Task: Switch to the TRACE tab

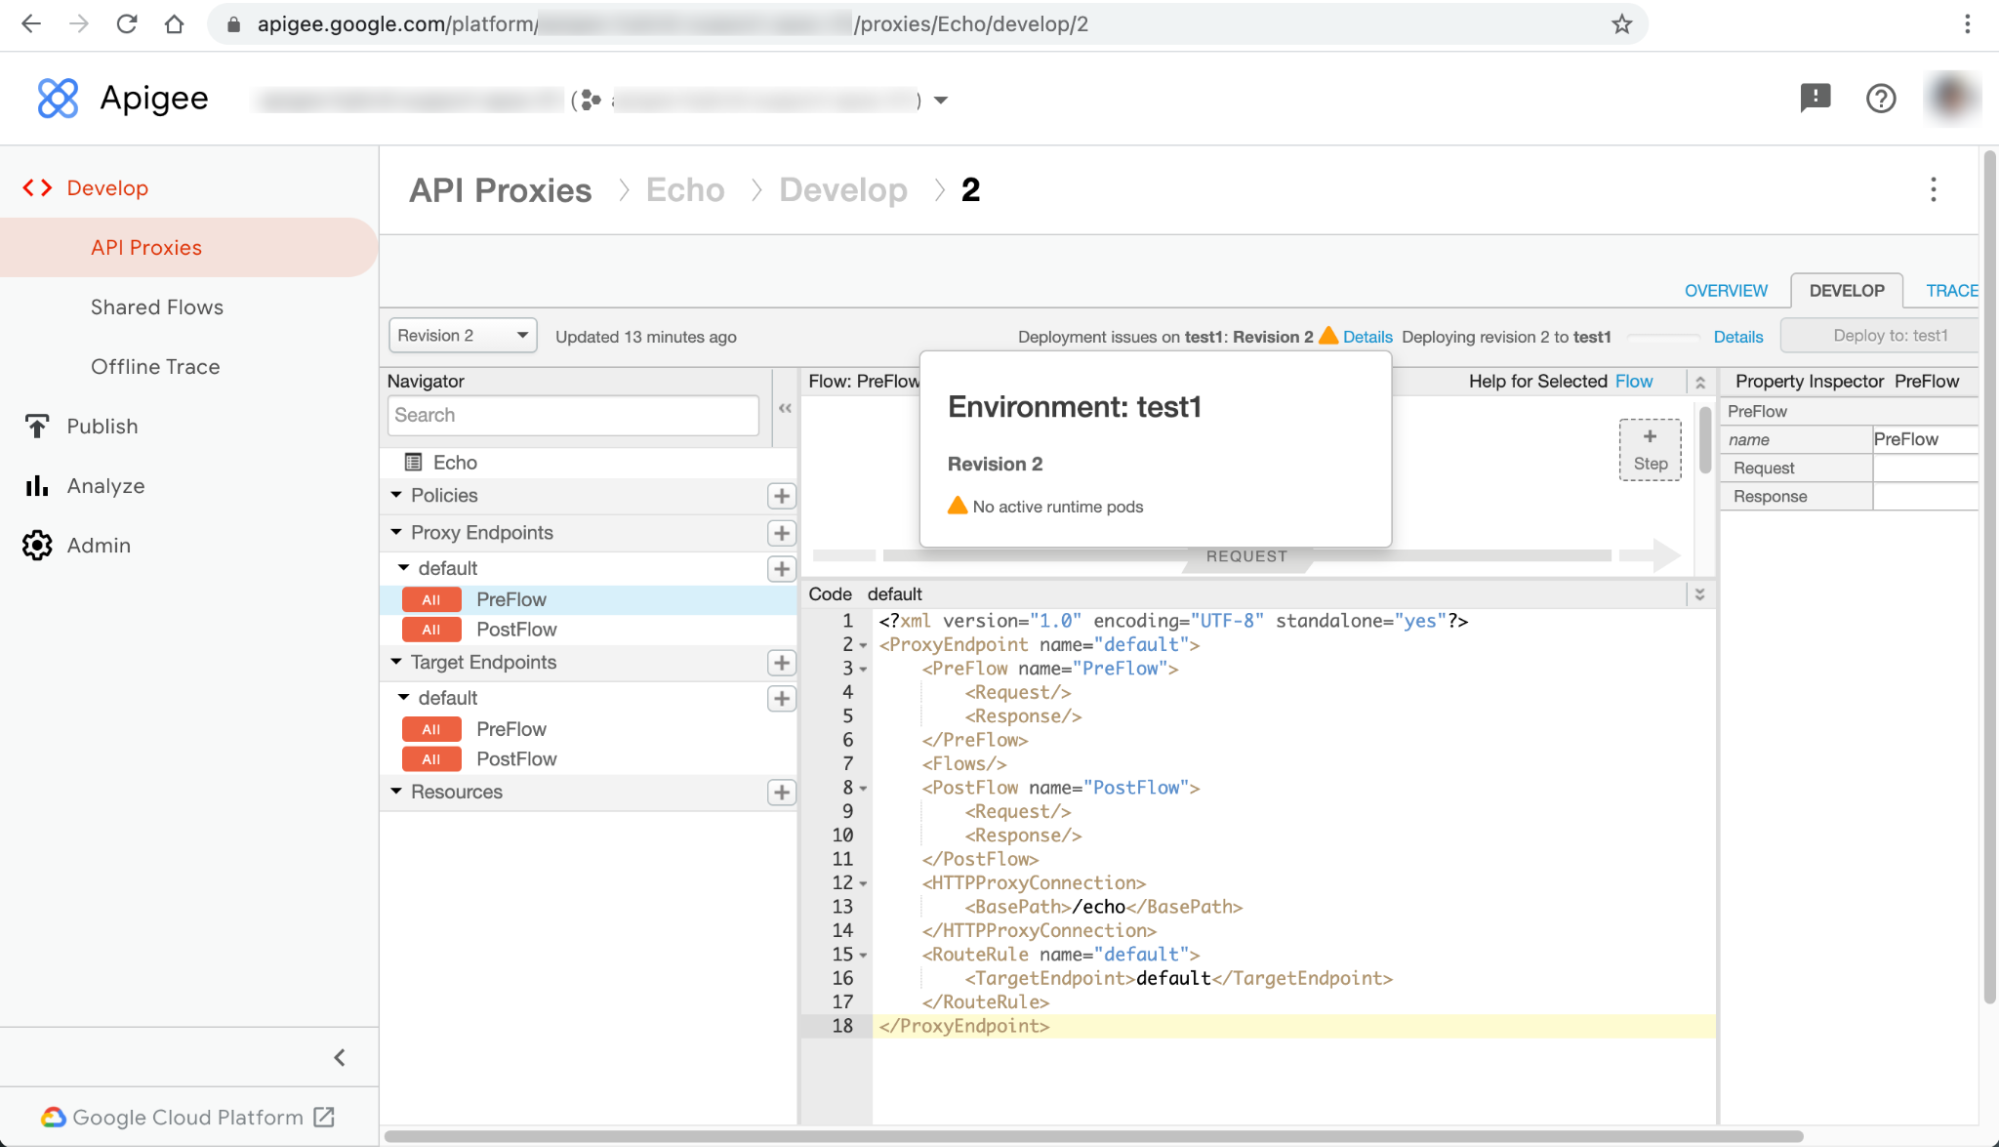Action: (1951, 290)
